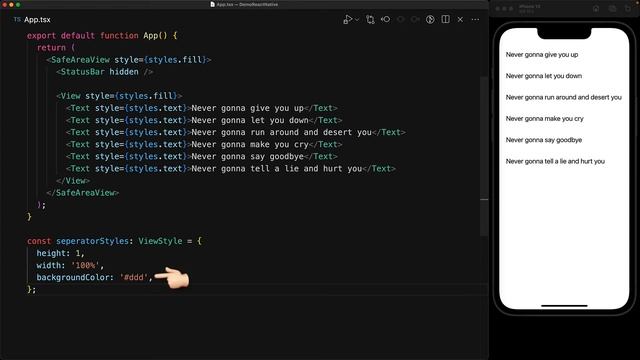Click the TS file icon on App.tsx tab
This screenshot has height=360, width=640.
(x=17, y=20)
